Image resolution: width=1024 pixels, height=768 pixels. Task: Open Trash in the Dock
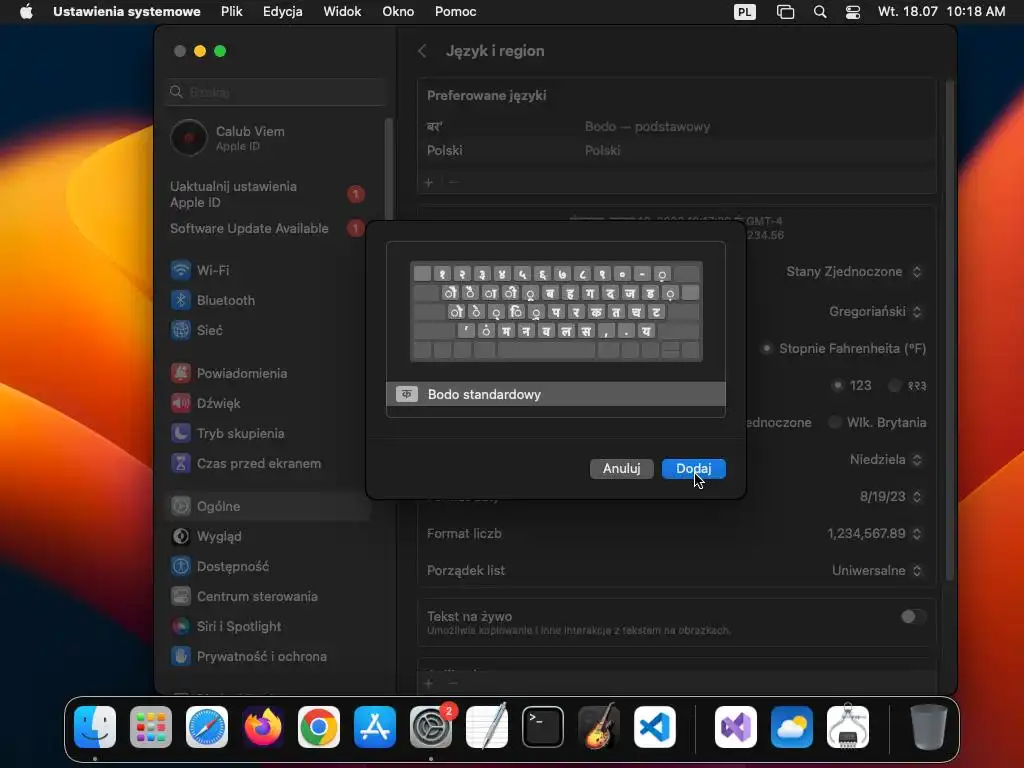(x=929, y=727)
